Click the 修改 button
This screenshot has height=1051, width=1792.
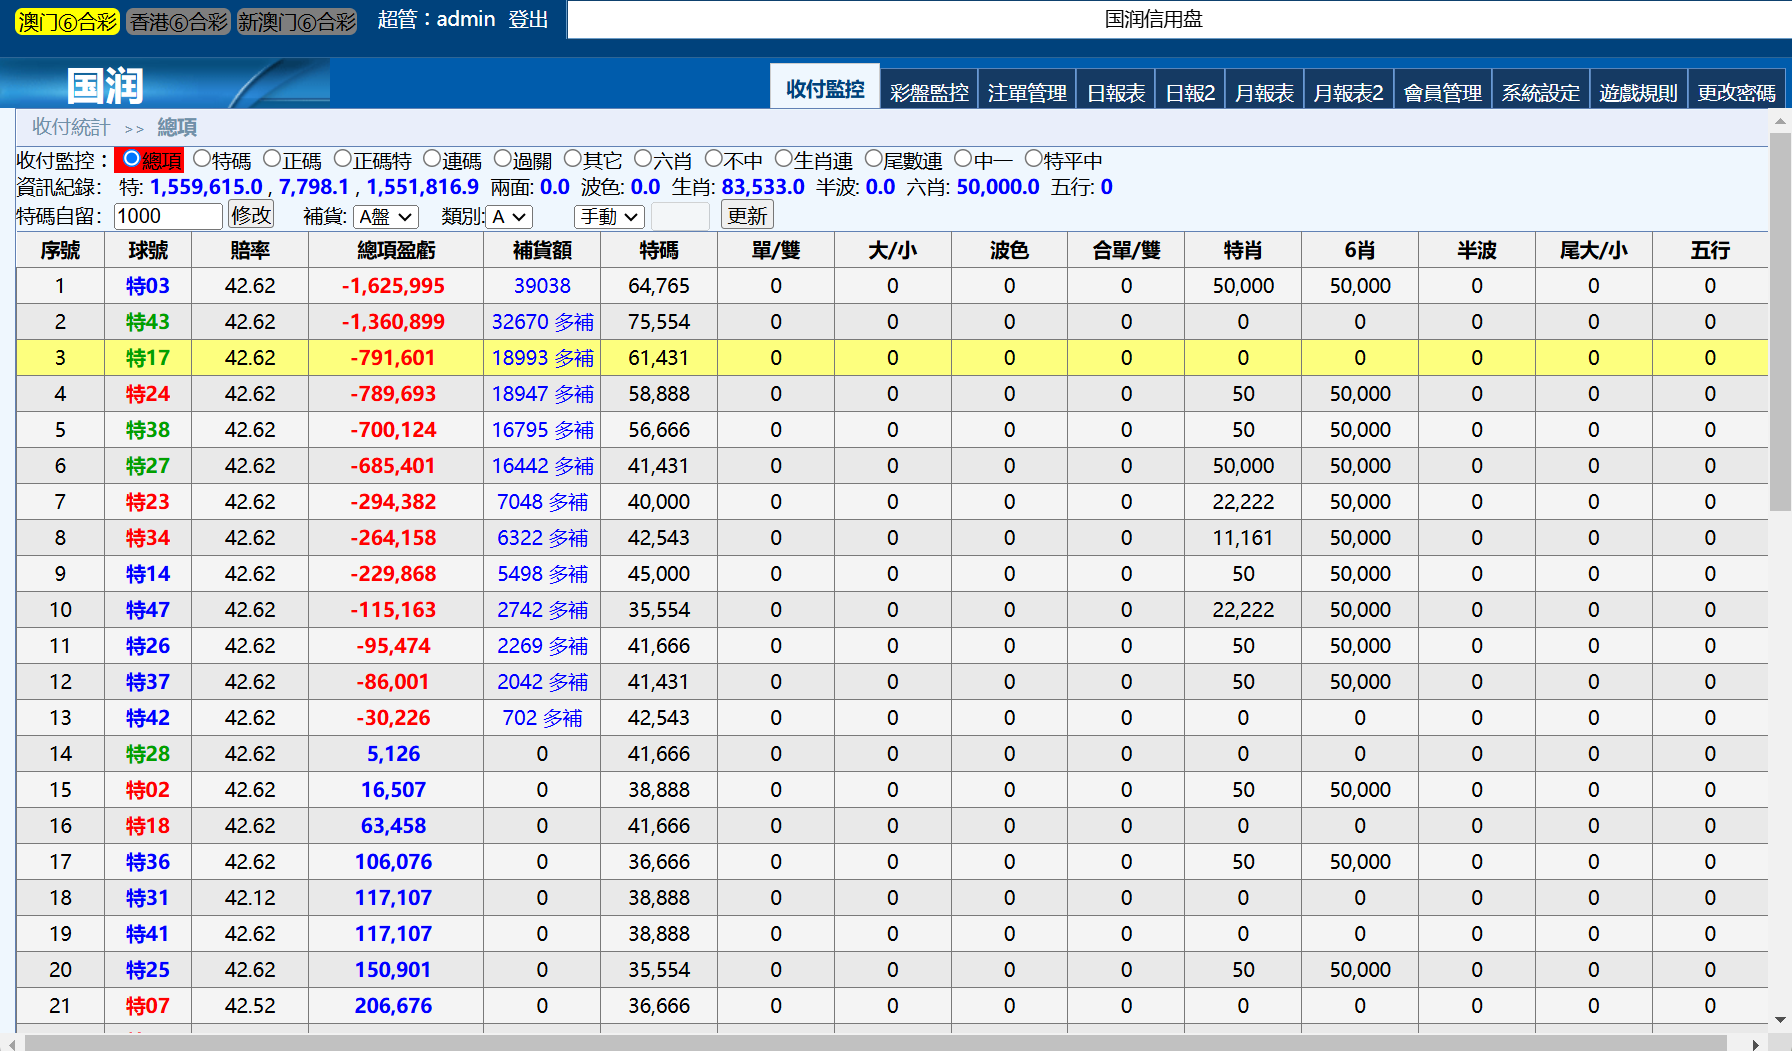250,215
